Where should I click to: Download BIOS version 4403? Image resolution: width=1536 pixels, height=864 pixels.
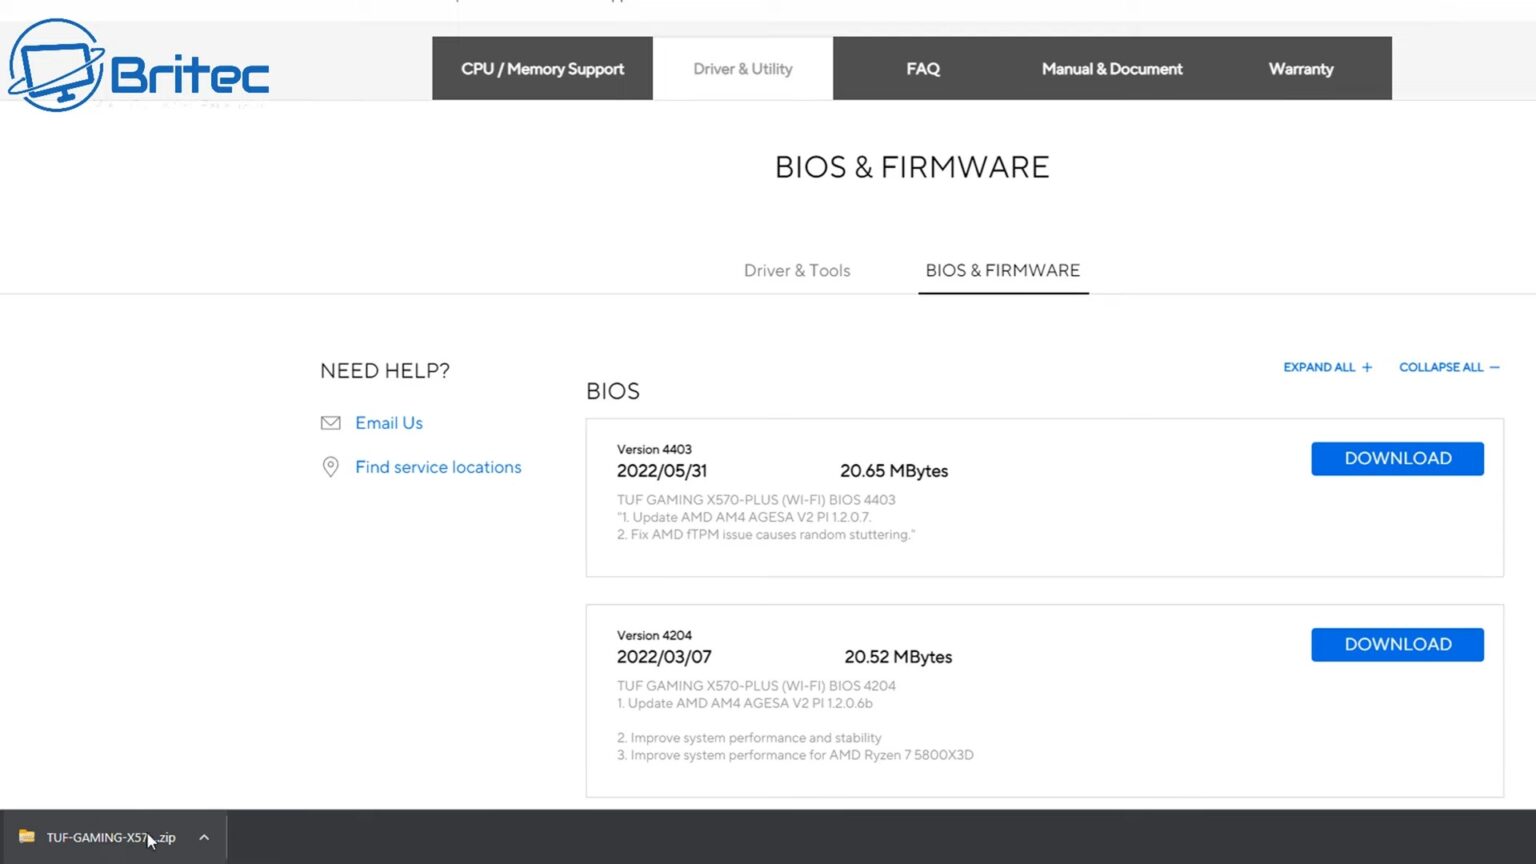pos(1397,458)
